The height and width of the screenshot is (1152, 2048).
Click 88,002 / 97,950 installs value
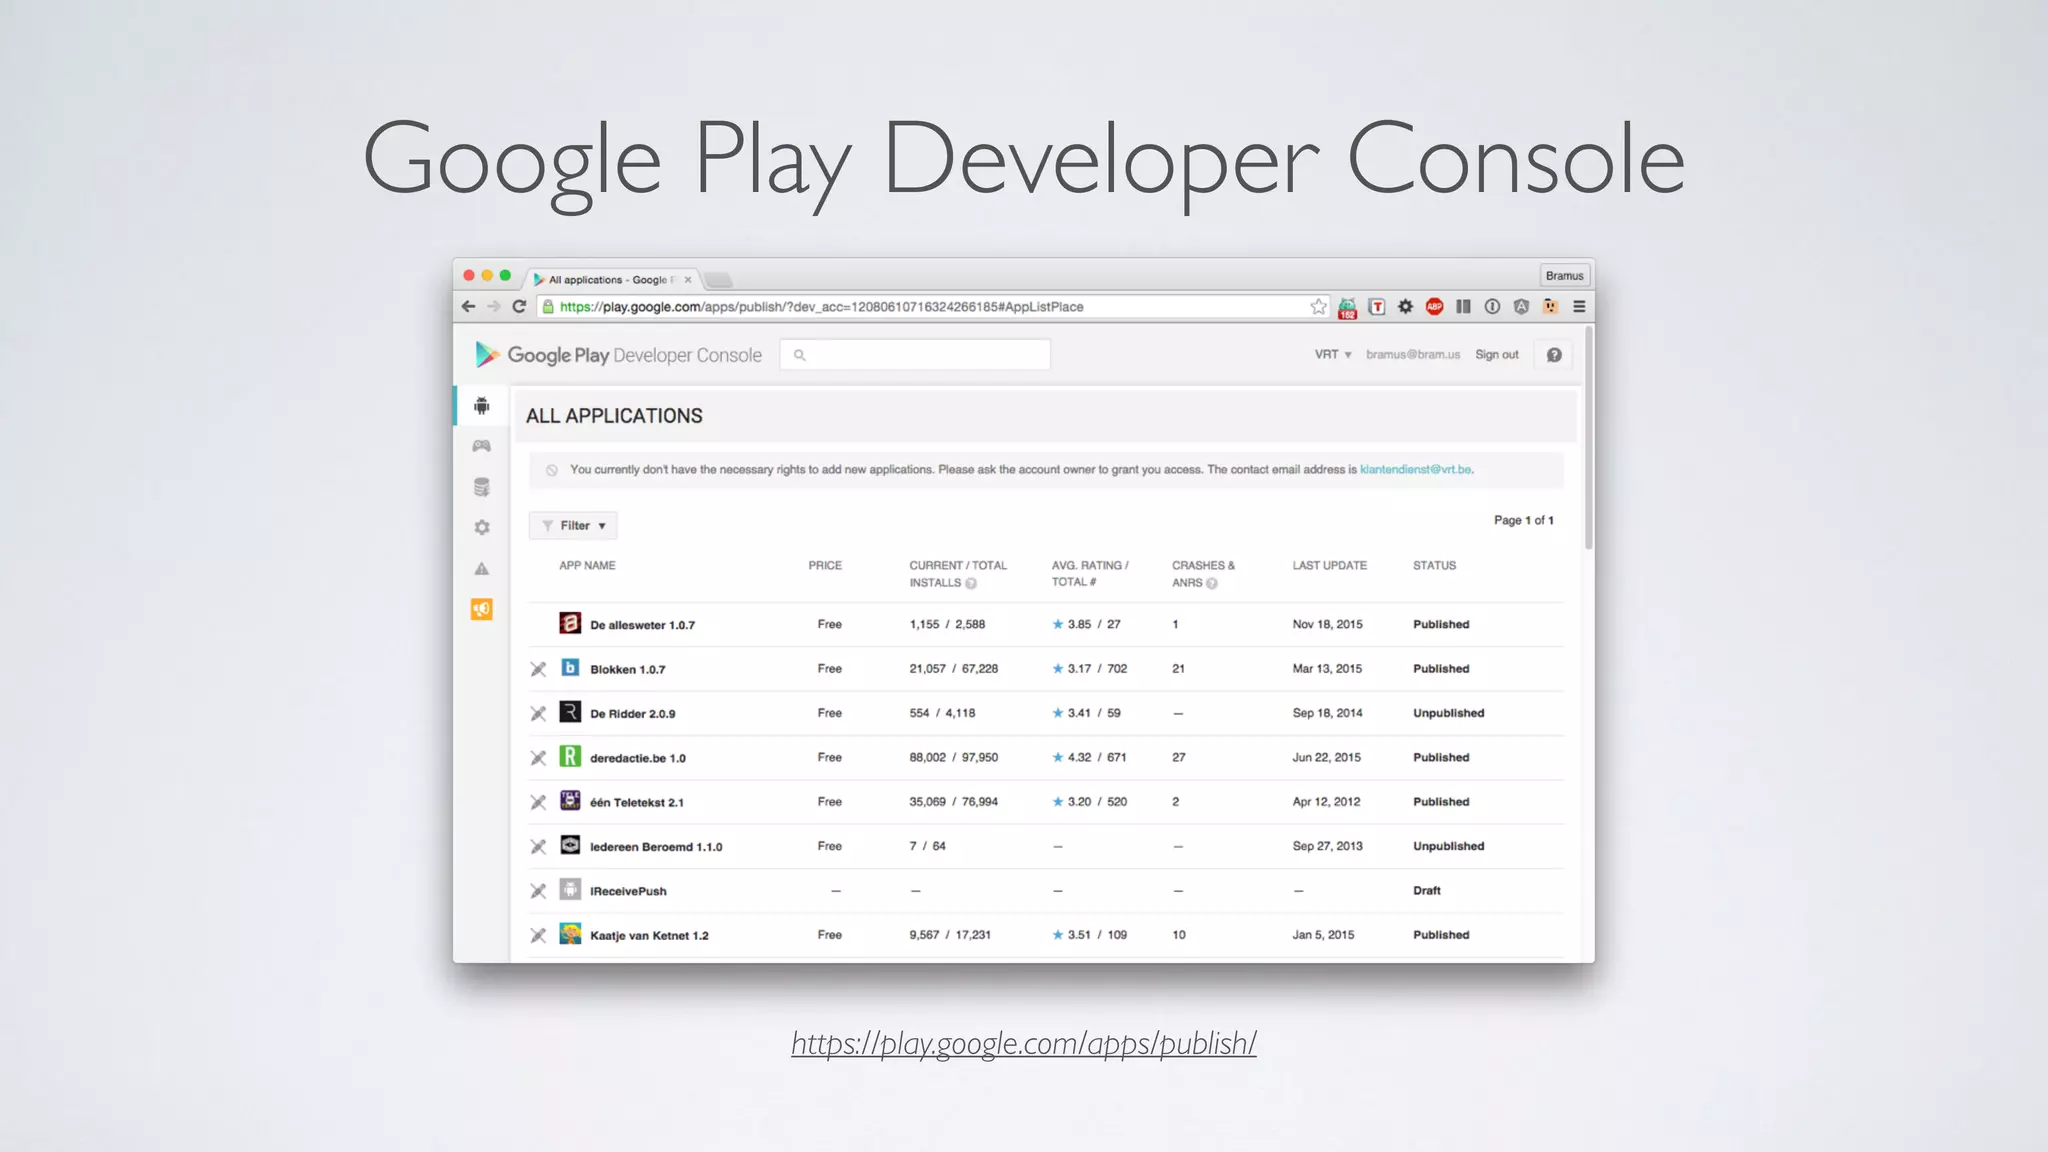coord(953,757)
